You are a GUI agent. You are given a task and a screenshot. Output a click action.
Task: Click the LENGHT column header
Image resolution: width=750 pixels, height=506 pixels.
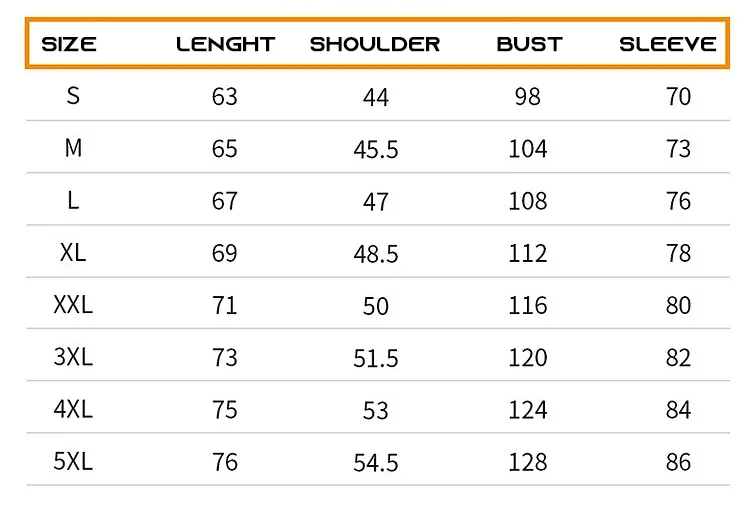coord(225,44)
